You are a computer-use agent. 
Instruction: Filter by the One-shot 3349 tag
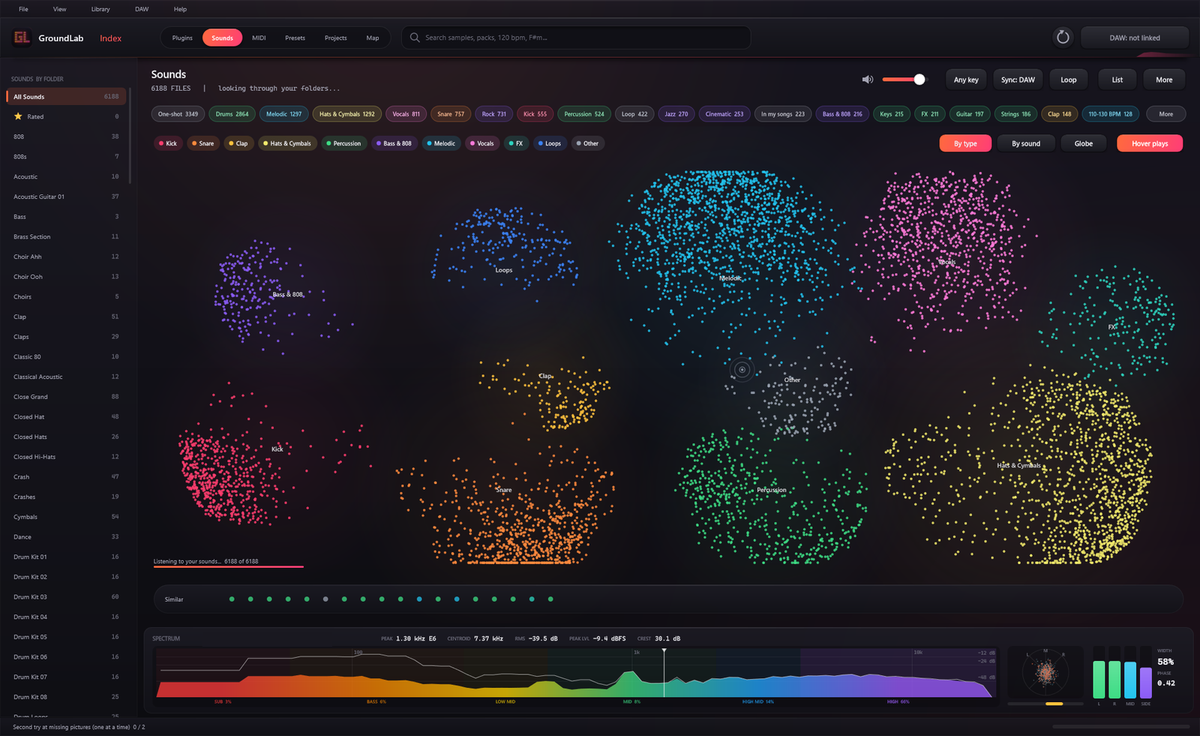[180, 114]
